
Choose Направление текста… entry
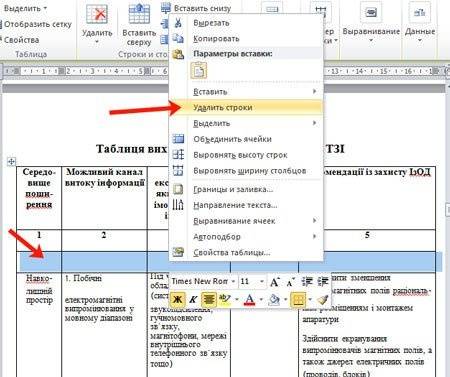click(245, 205)
